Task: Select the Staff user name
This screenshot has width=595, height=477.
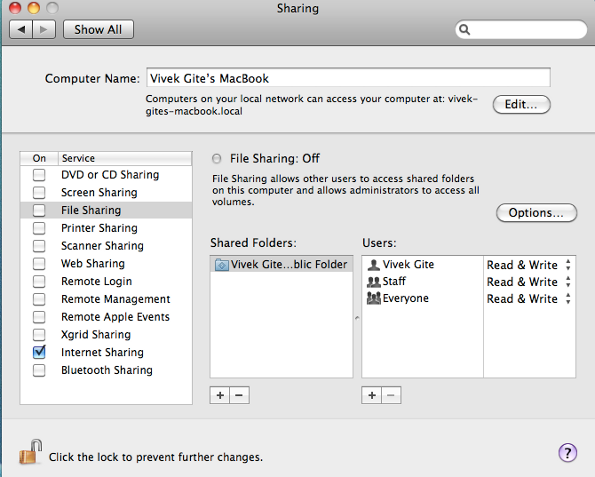Action: [x=394, y=281]
